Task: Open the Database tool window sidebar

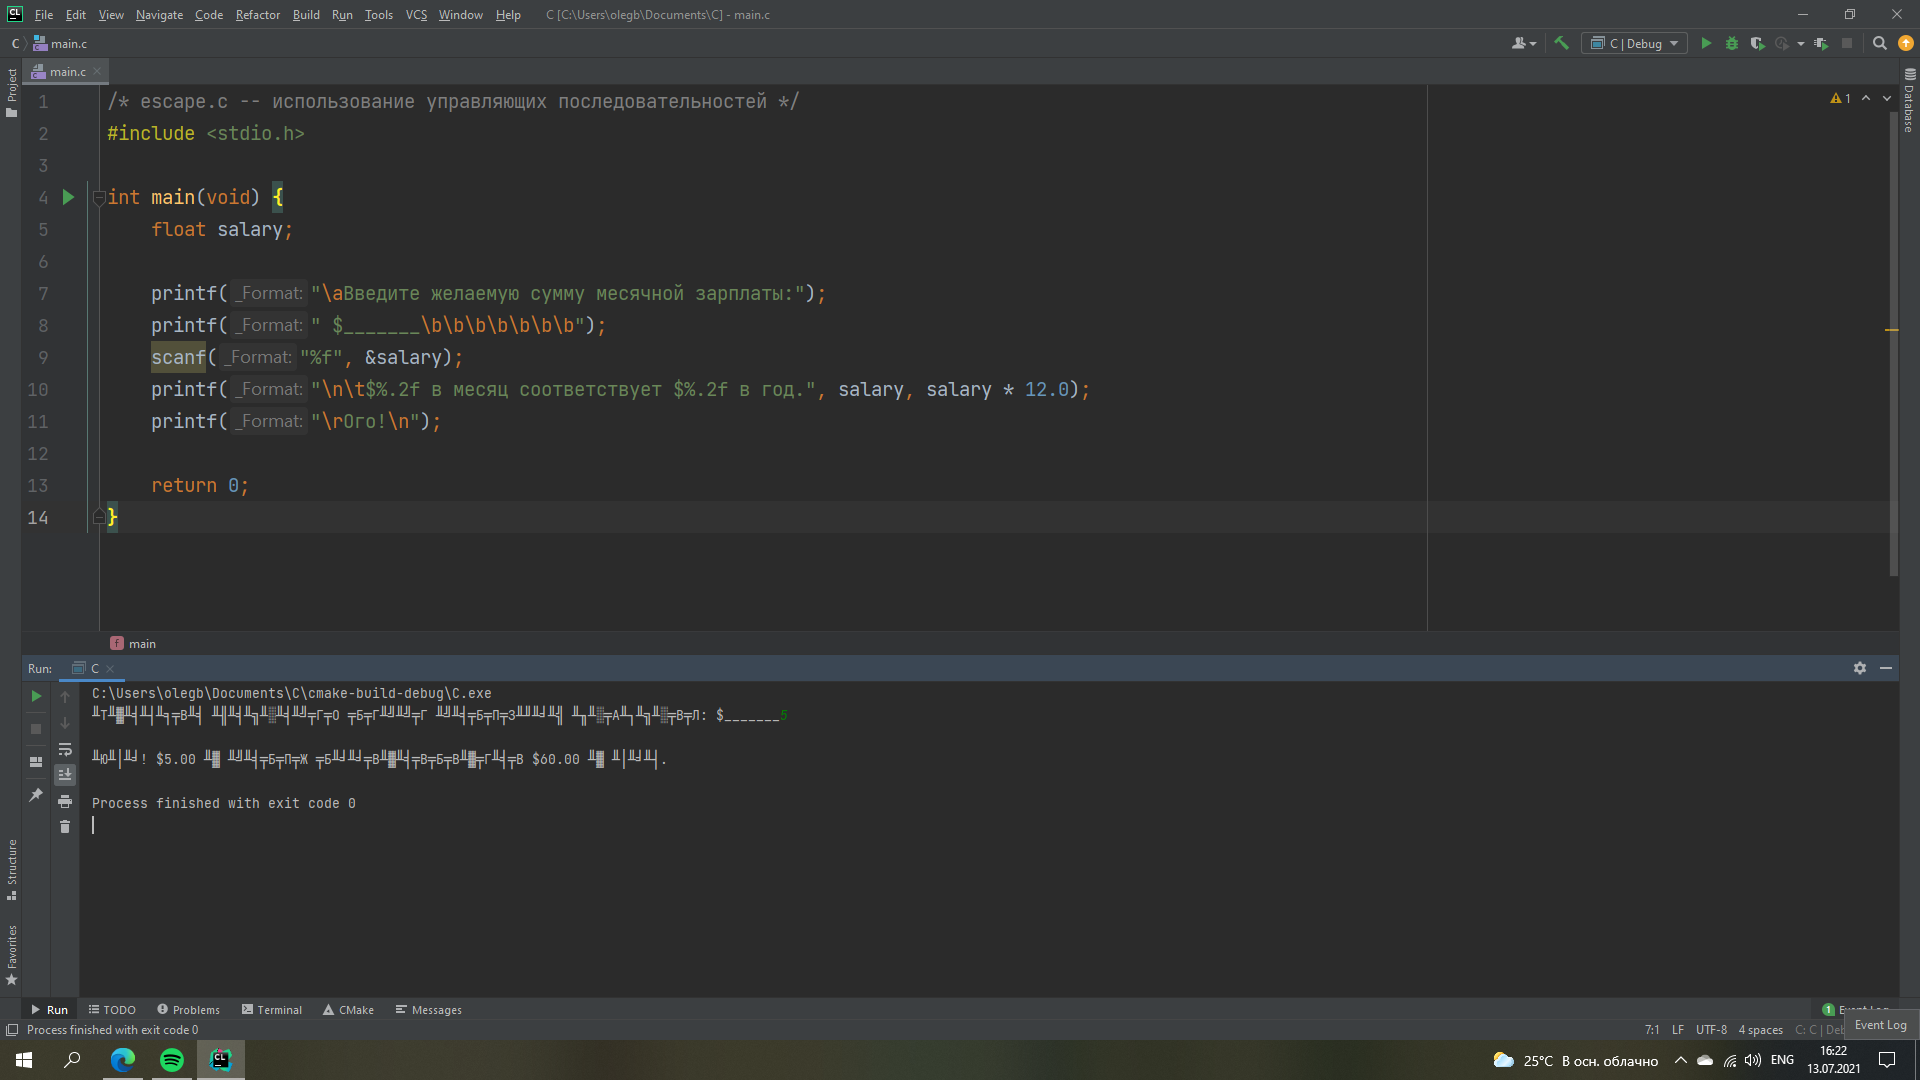Action: point(1909,100)
